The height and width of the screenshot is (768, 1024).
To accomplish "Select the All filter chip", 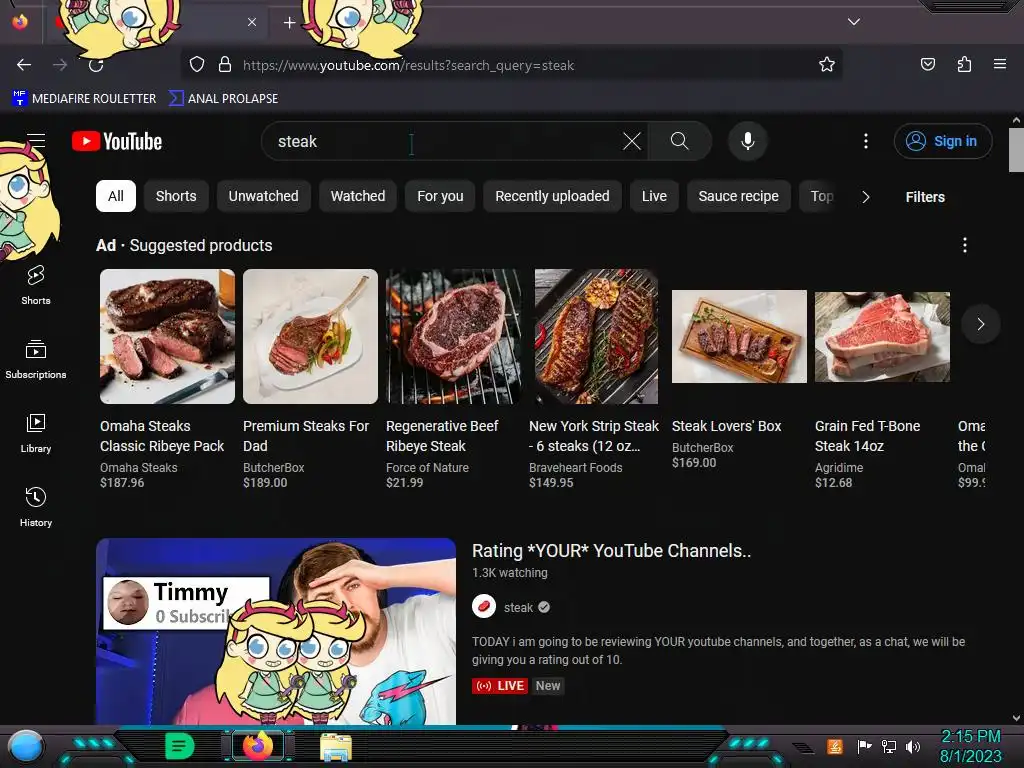I will coord(116,196).
